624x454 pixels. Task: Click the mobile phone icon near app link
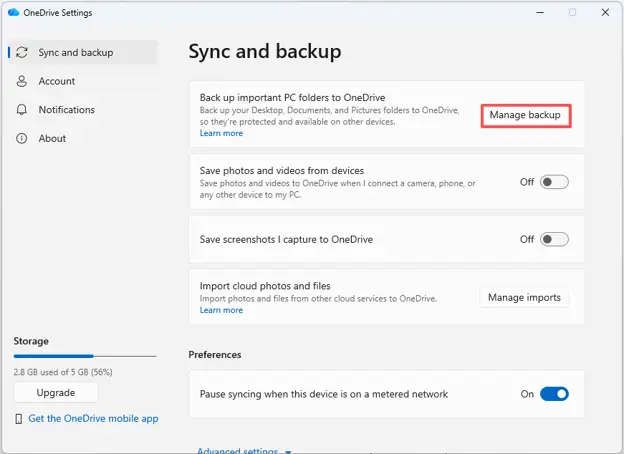point(18,419)
